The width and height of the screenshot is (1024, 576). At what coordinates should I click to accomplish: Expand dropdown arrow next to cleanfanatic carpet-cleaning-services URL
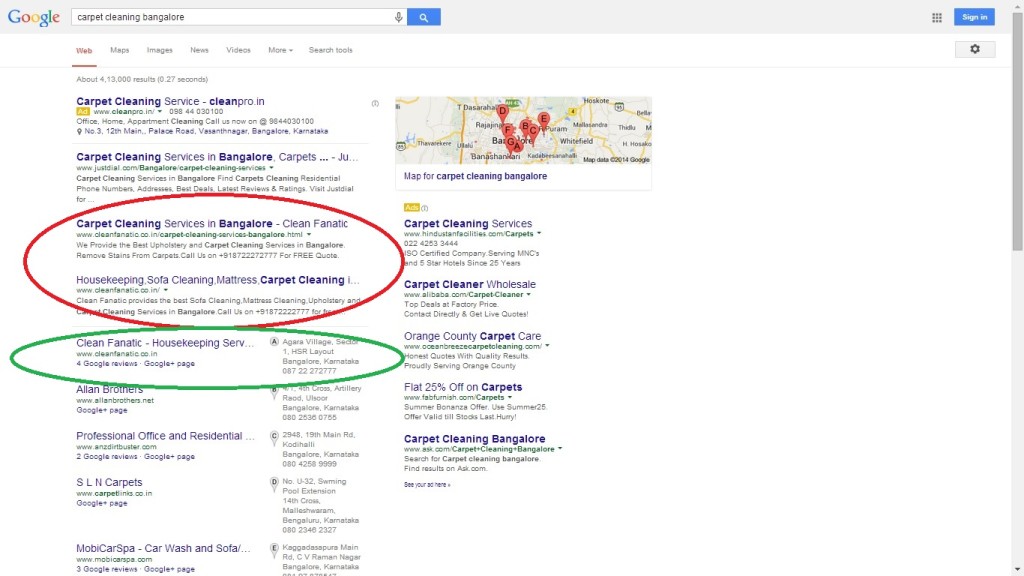[x=309, y=234]
